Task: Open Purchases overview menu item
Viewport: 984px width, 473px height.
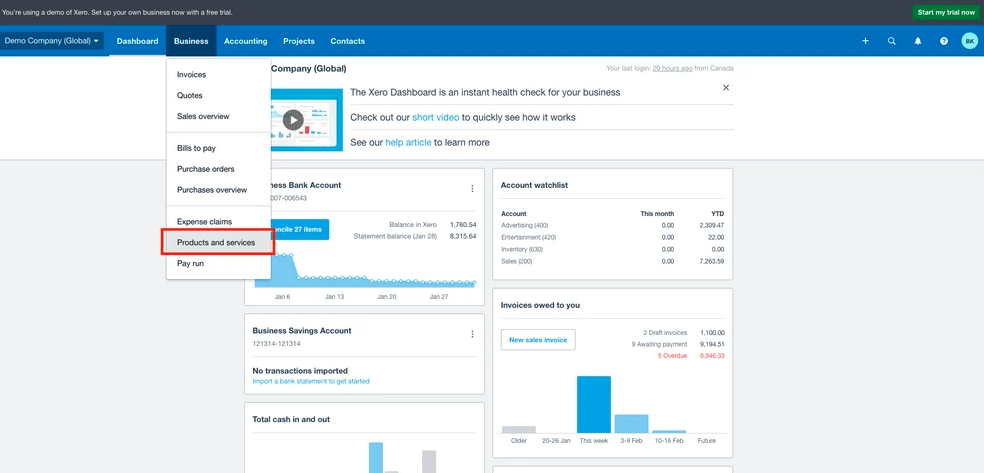Action: pyautogui.click(x=218, y=189)
